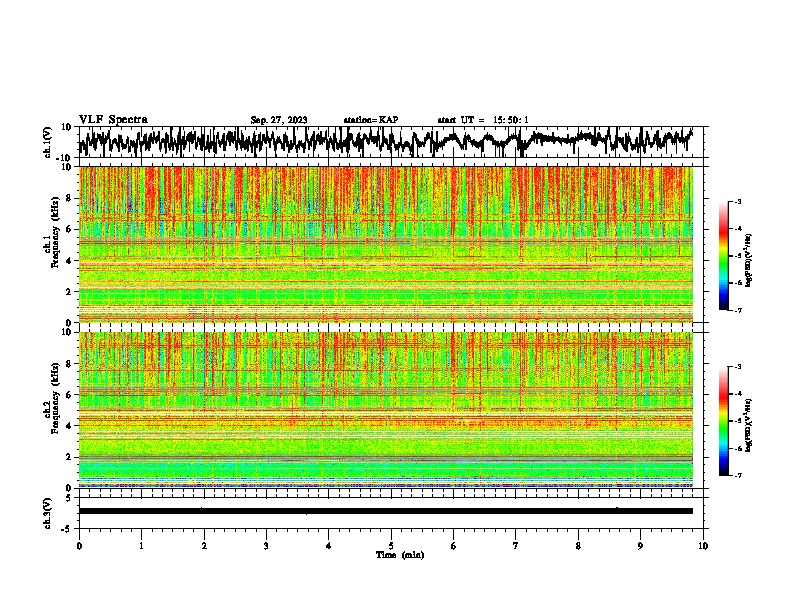Select the "start UT = 15:50: 1" text

pyautogui.click(x=483, y=120)
